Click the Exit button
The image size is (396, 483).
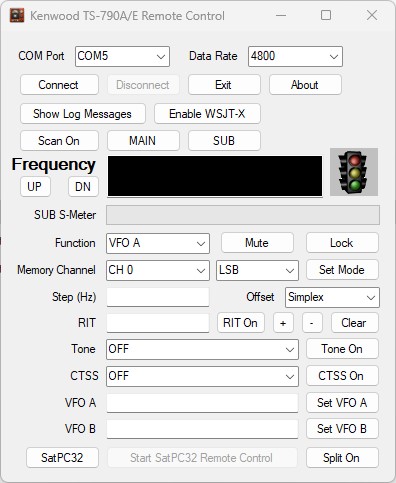[224, 85]
